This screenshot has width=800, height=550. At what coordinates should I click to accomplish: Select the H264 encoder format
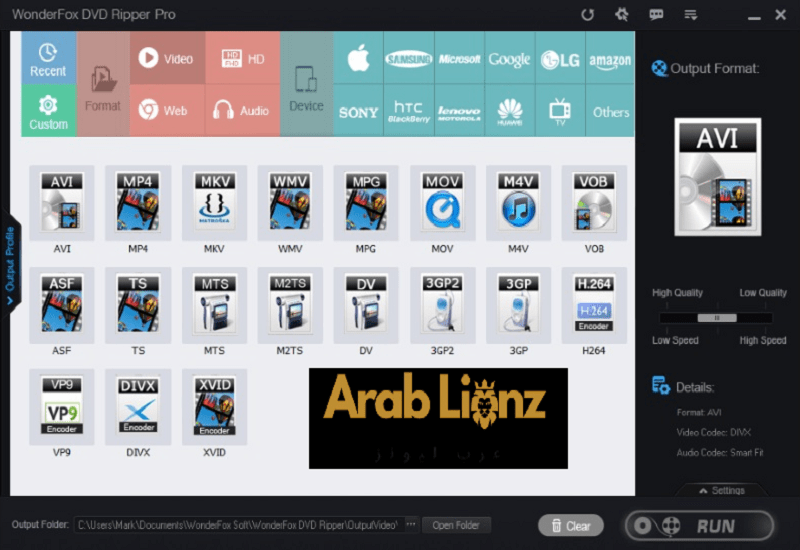coord(594,305)
